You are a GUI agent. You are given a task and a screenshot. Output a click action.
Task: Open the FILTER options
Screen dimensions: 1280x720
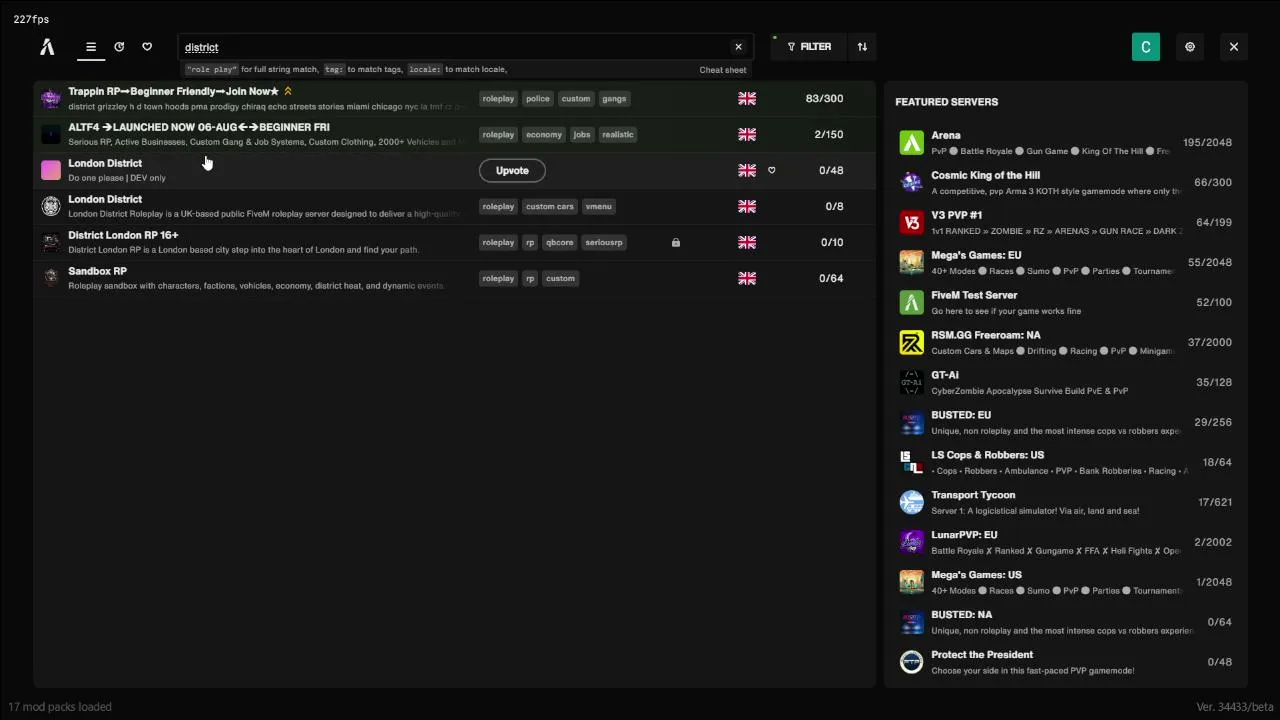point(809,47)
